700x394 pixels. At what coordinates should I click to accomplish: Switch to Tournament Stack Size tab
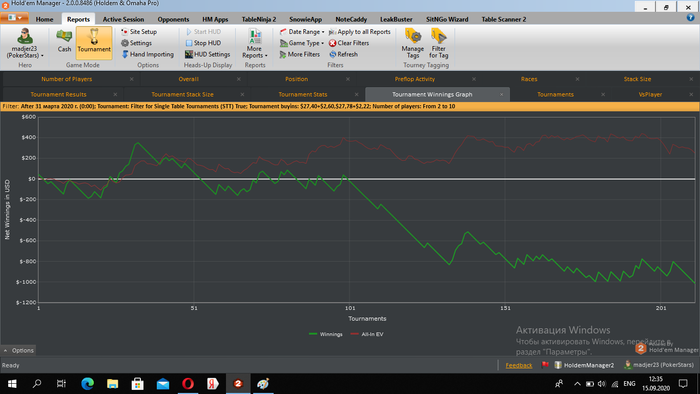point(182,95)
